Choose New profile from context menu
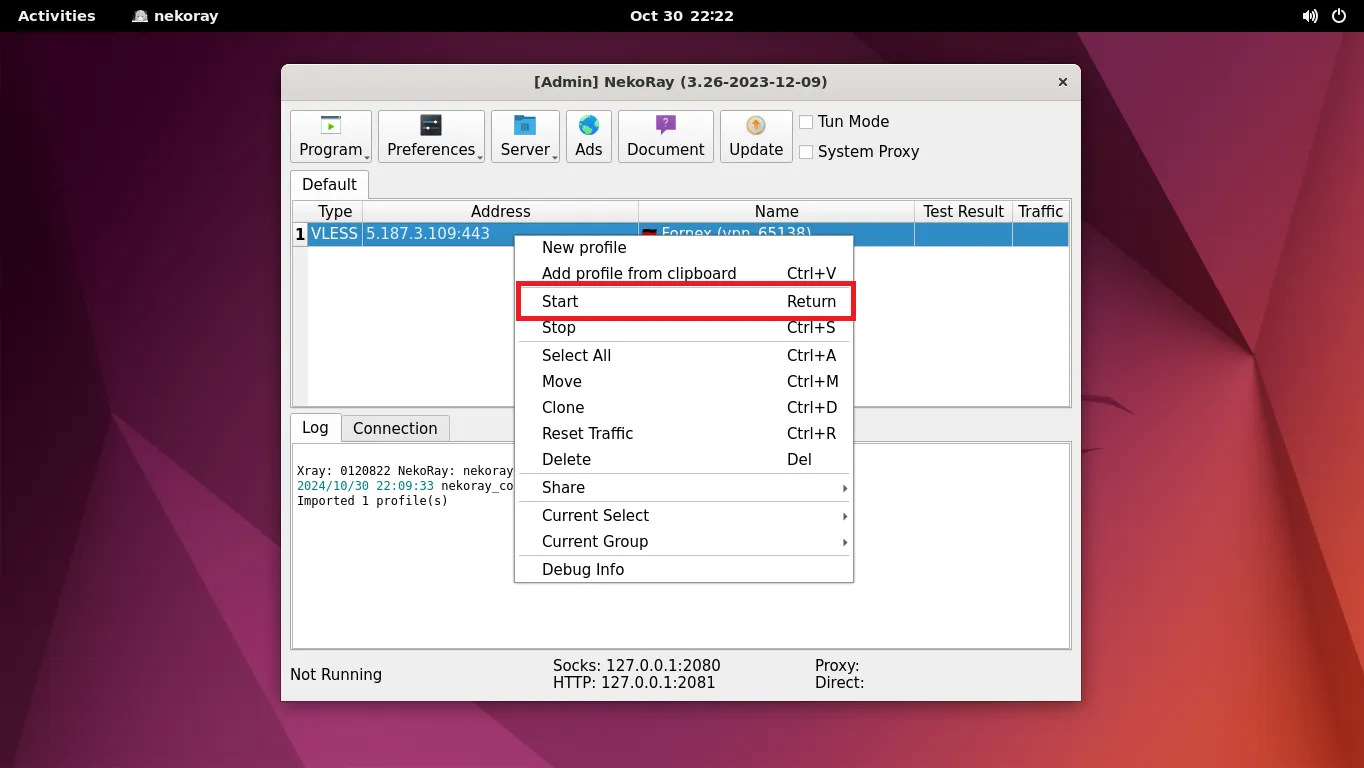 click(x=684, y=248)
